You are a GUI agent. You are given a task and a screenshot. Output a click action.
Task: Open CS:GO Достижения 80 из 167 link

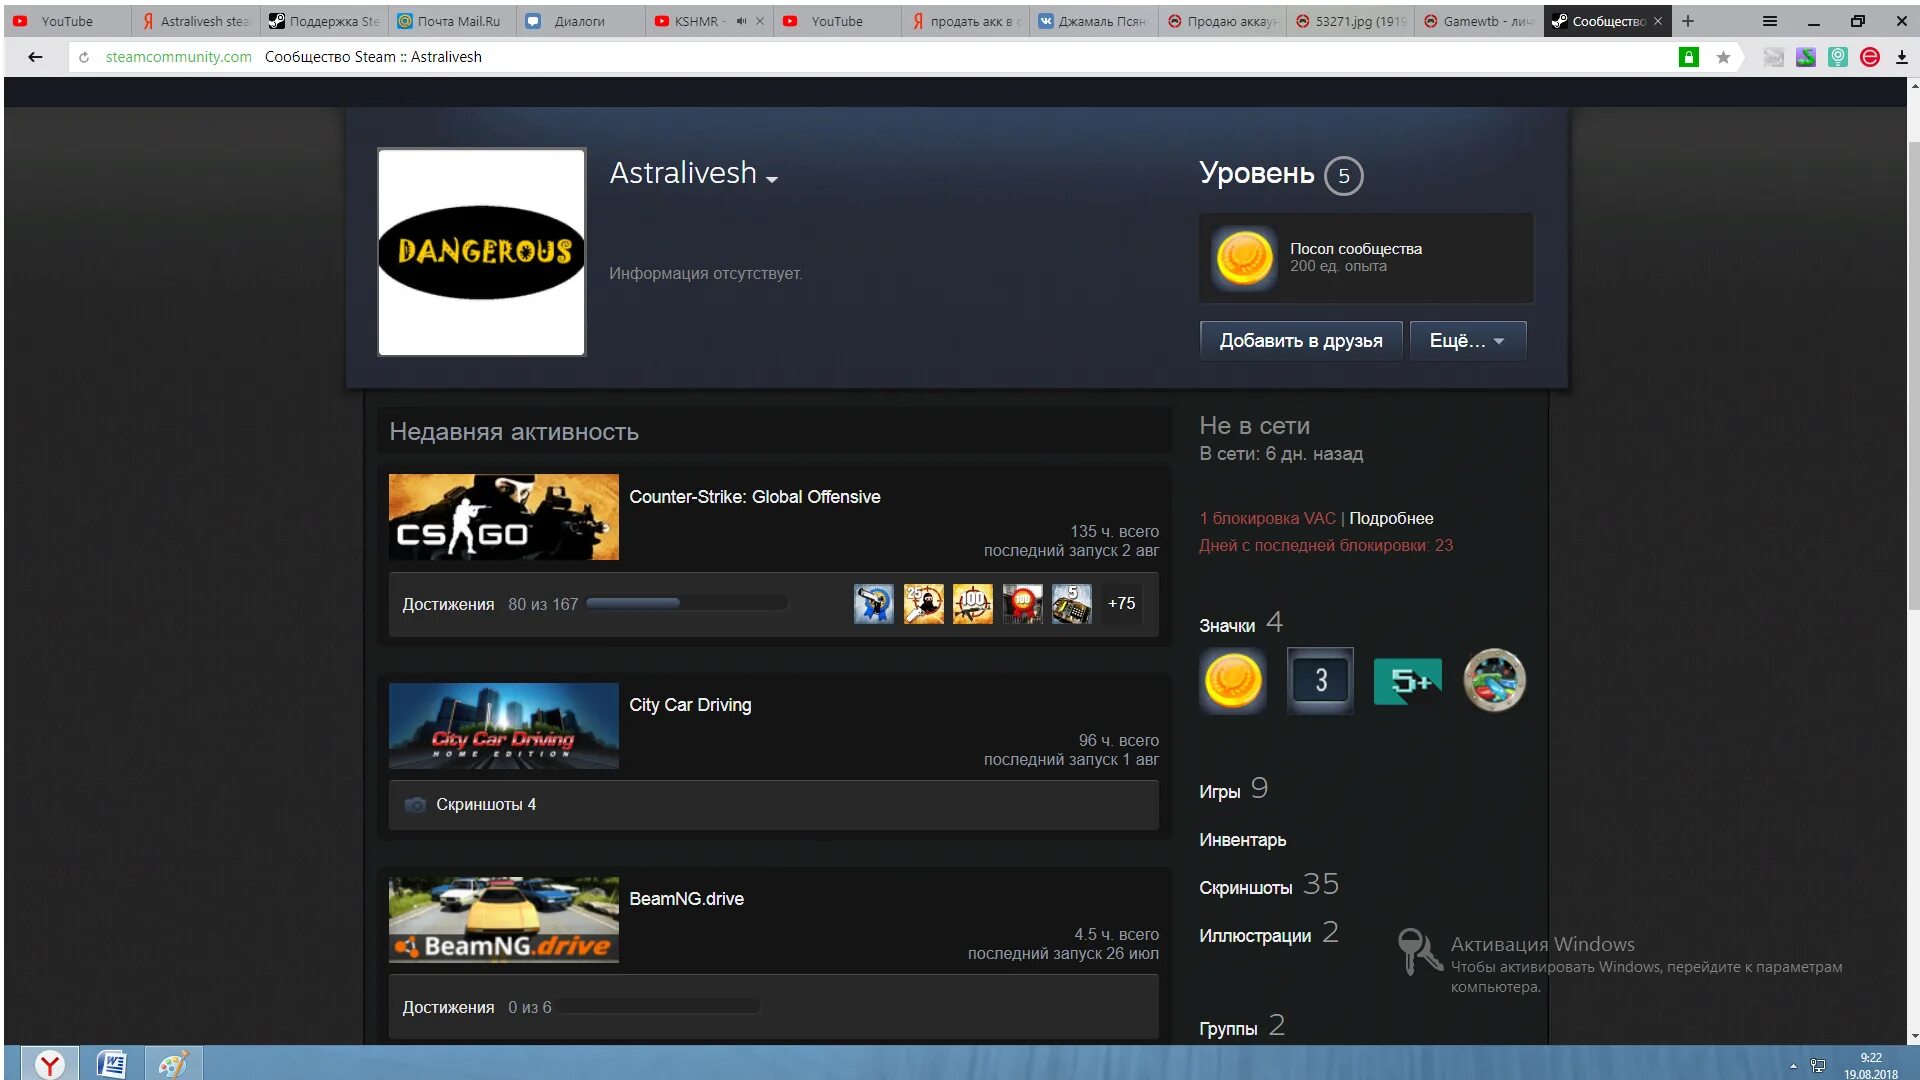(490, 605)
